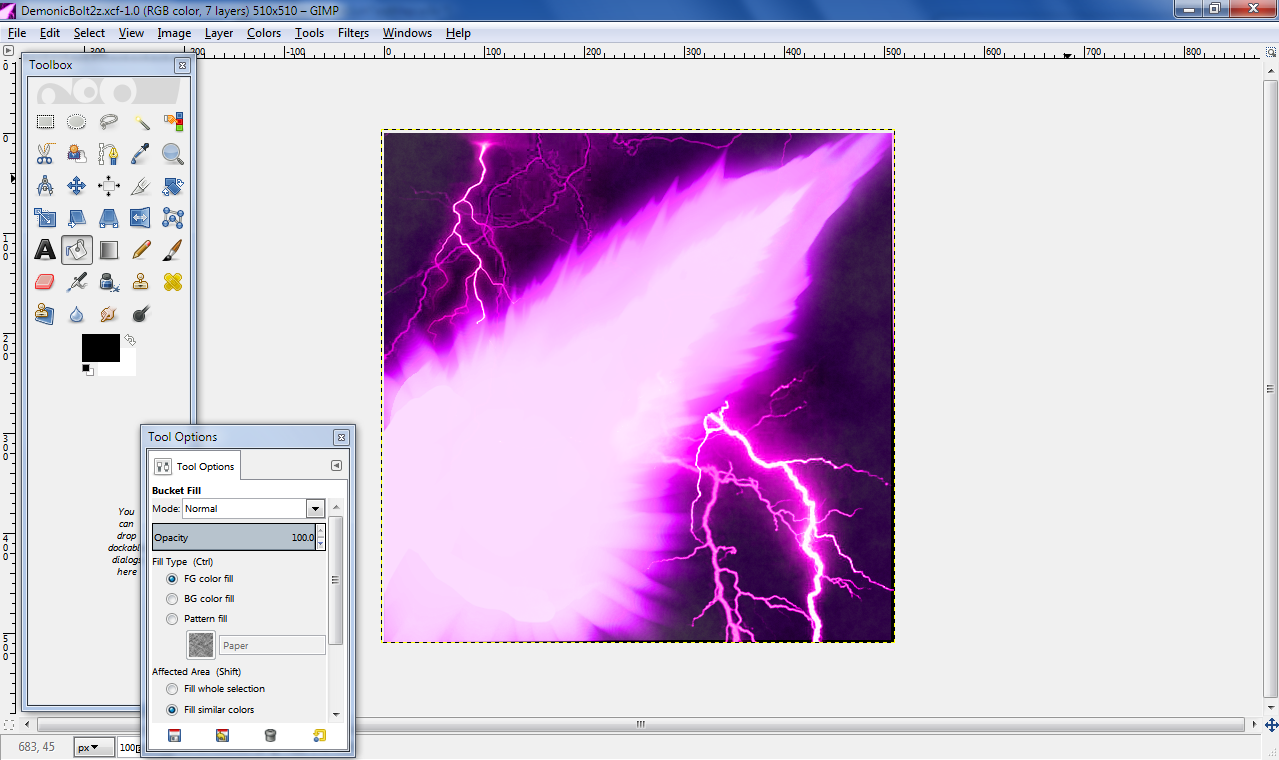Choose Fill whole selection option
The image size is (1279, 760).
click(215, 689)
